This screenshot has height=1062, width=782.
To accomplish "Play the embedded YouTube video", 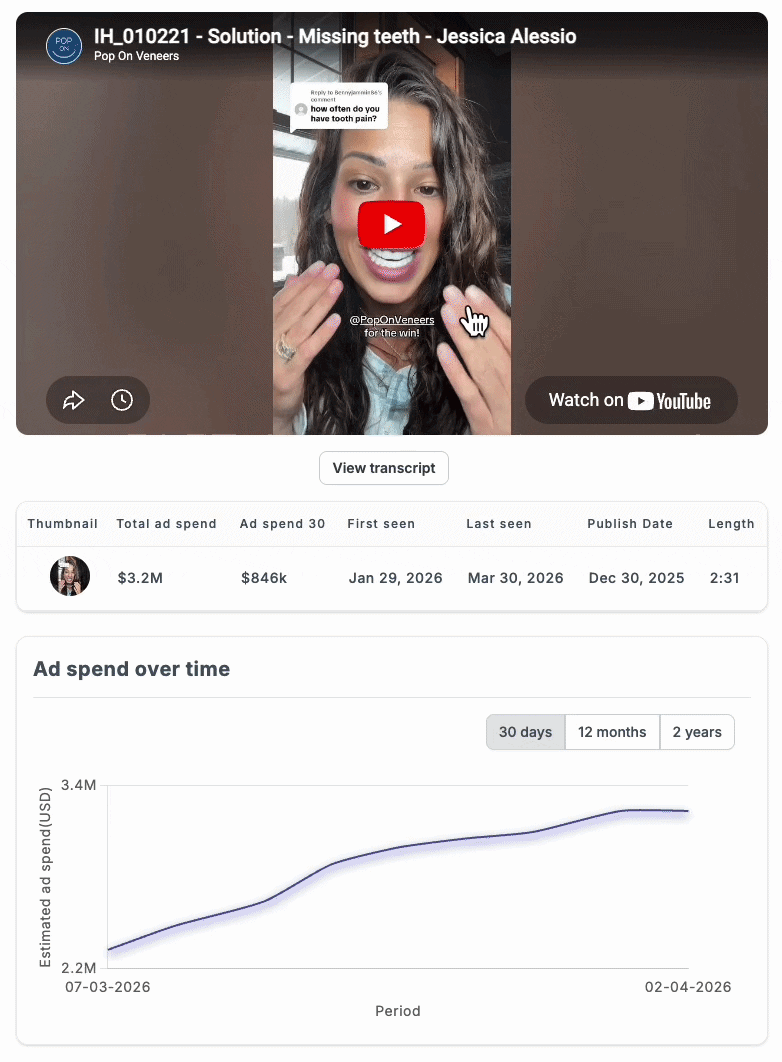I will 391,224.
